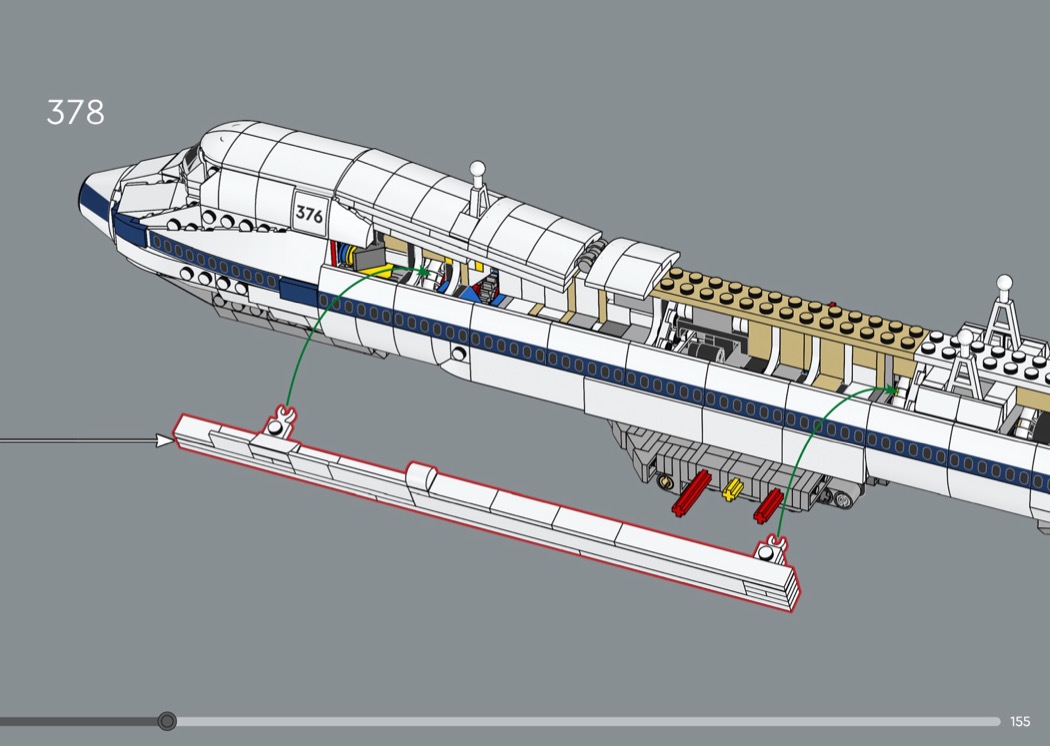Click the page number 155
1050x746 pixels.
(x=1020, y=721)
